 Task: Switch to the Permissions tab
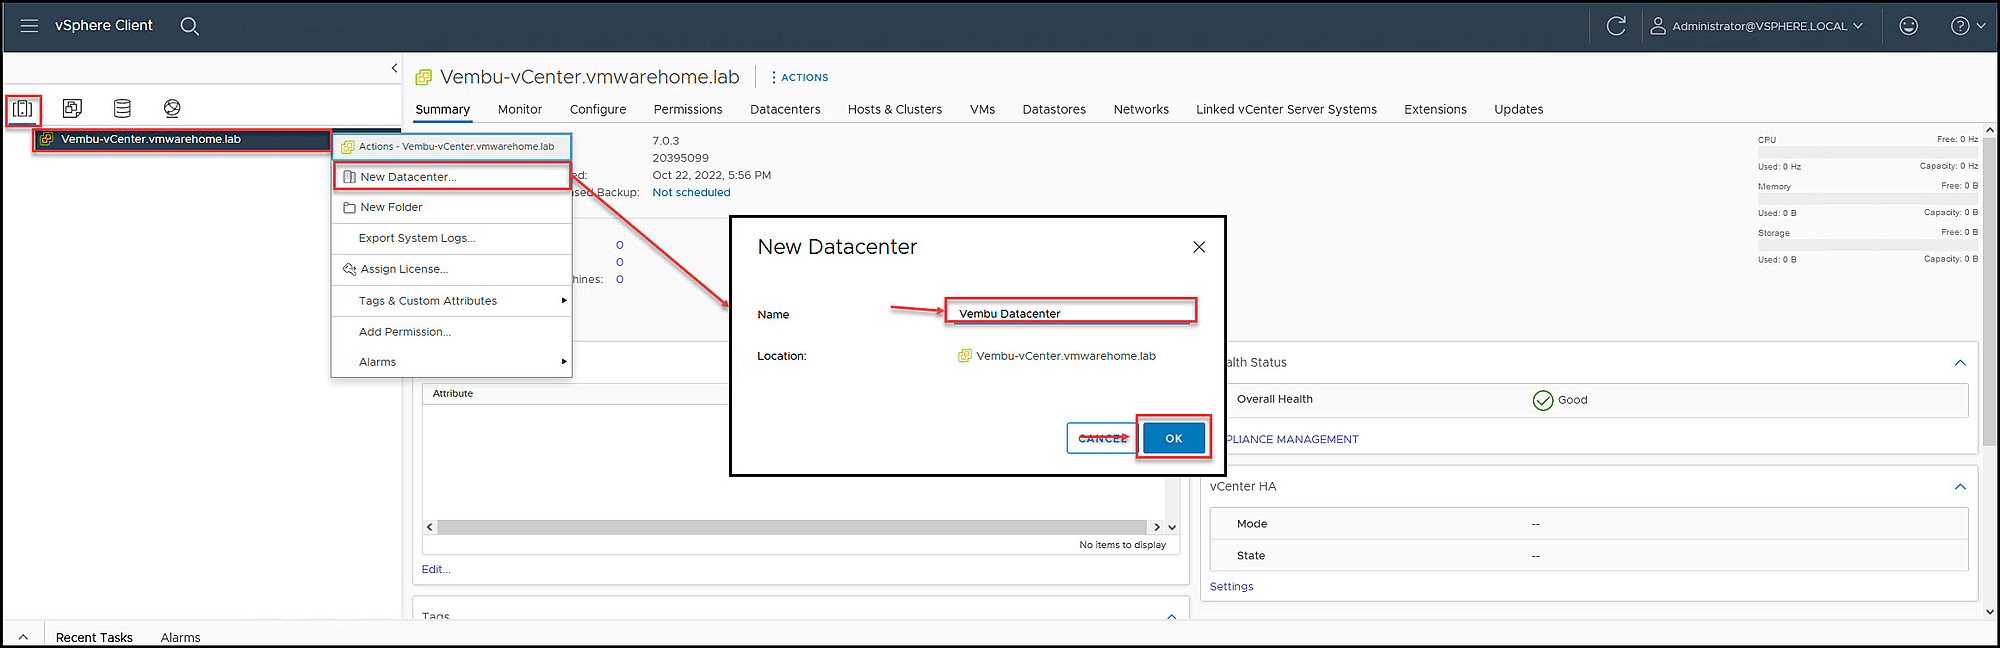pyautogui.click(x=688, y=110)
